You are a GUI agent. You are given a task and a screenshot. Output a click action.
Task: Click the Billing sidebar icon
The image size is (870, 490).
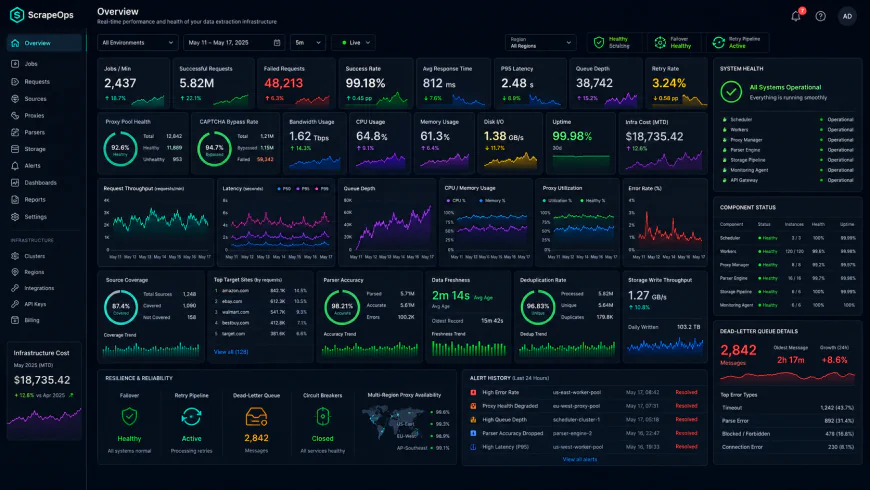[15, 320]
